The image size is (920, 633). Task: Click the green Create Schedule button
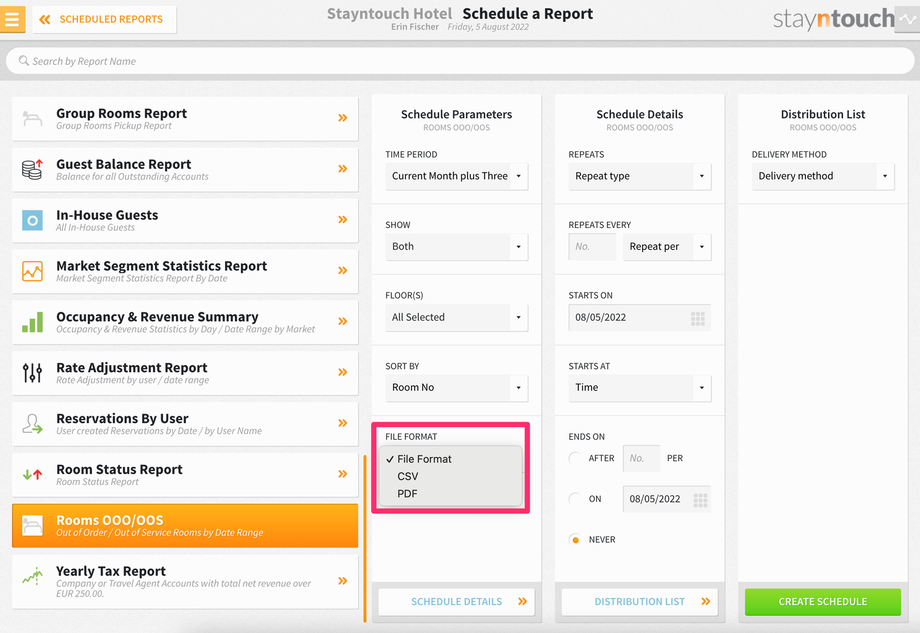pos(823,602)
